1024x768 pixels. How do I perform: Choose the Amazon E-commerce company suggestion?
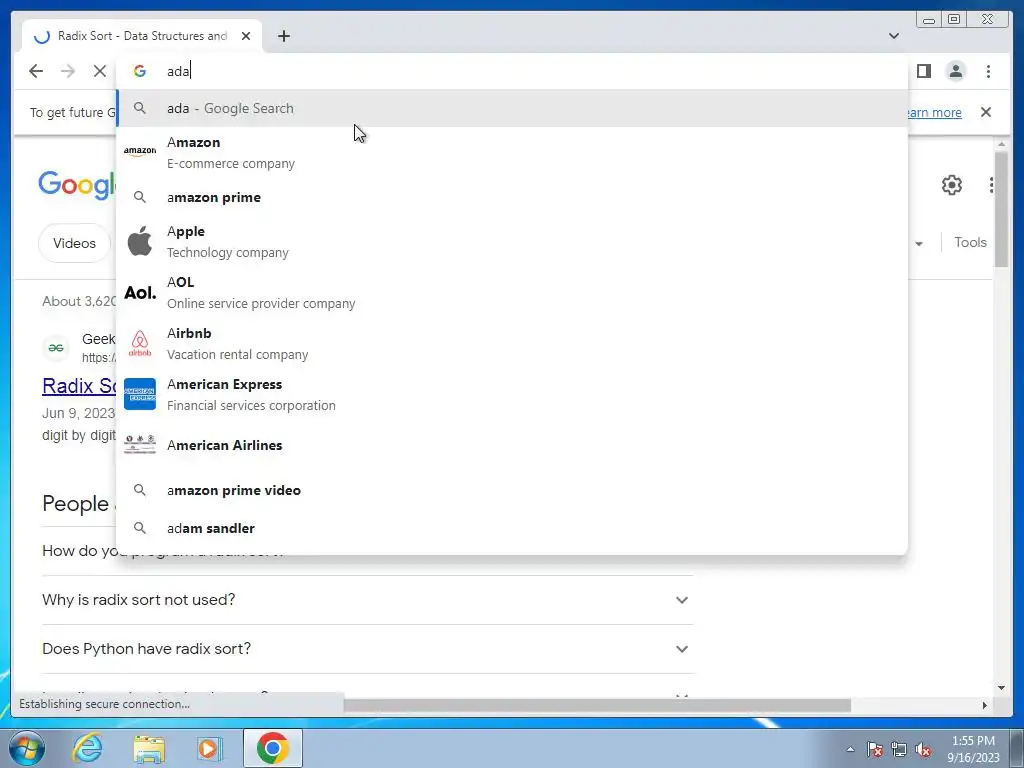pyautogui.click(x=512, y=153)
